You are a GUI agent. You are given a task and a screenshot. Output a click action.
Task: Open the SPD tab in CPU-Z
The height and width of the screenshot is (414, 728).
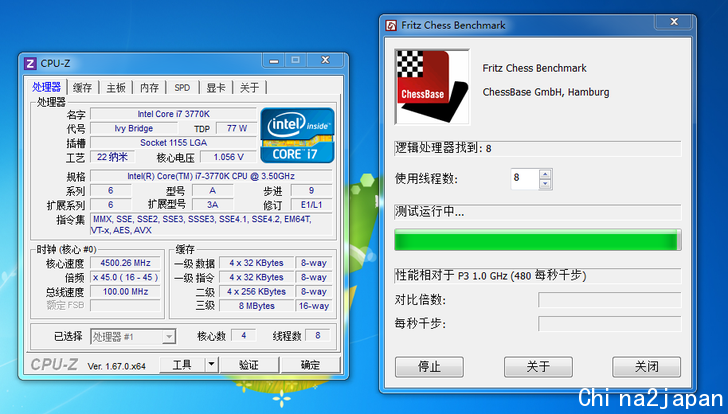(182, 87)
